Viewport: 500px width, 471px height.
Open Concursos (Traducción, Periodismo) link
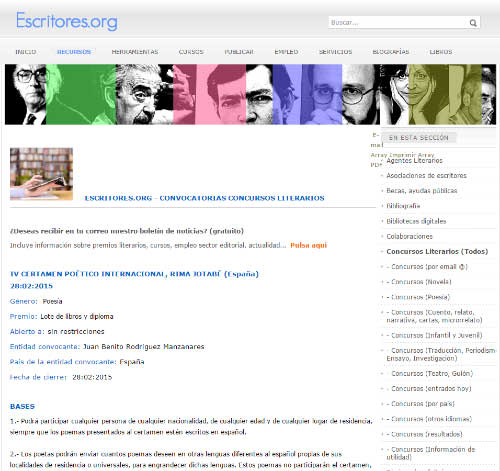[441, 354]
